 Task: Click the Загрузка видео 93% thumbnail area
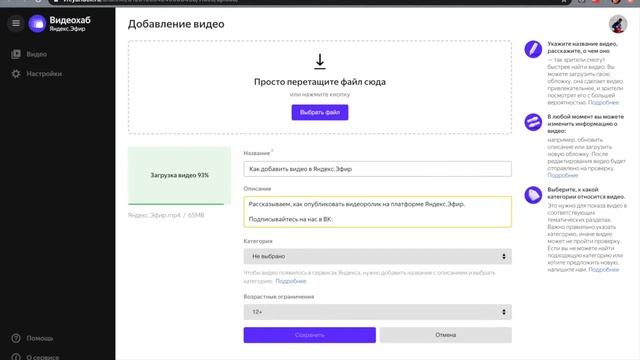[x=179, y=175]
